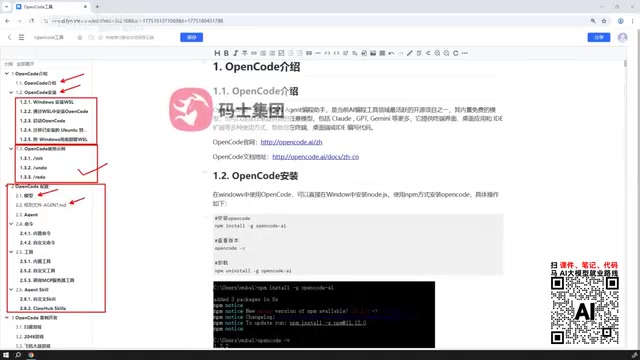Open the browser profile icon
The height and width of the screenshot is (360, 640).
point(620,21)
